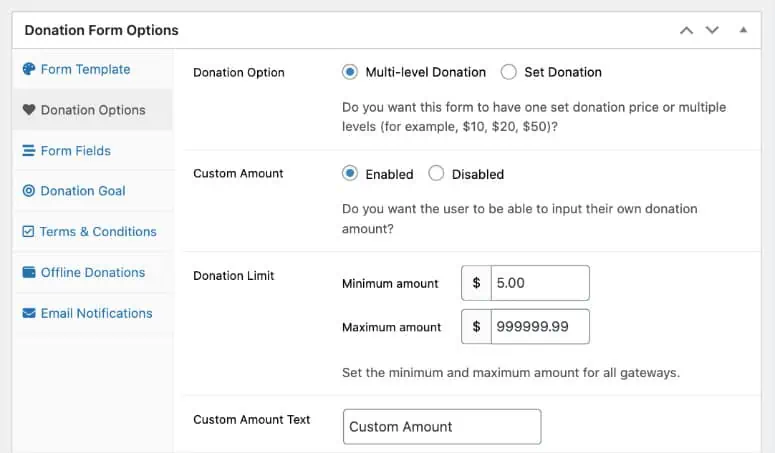This screenshot has width=775, height=453.
Task: Click the target icon beside Donation Goal
Action: pyautogui.click(x=29, y=191)
